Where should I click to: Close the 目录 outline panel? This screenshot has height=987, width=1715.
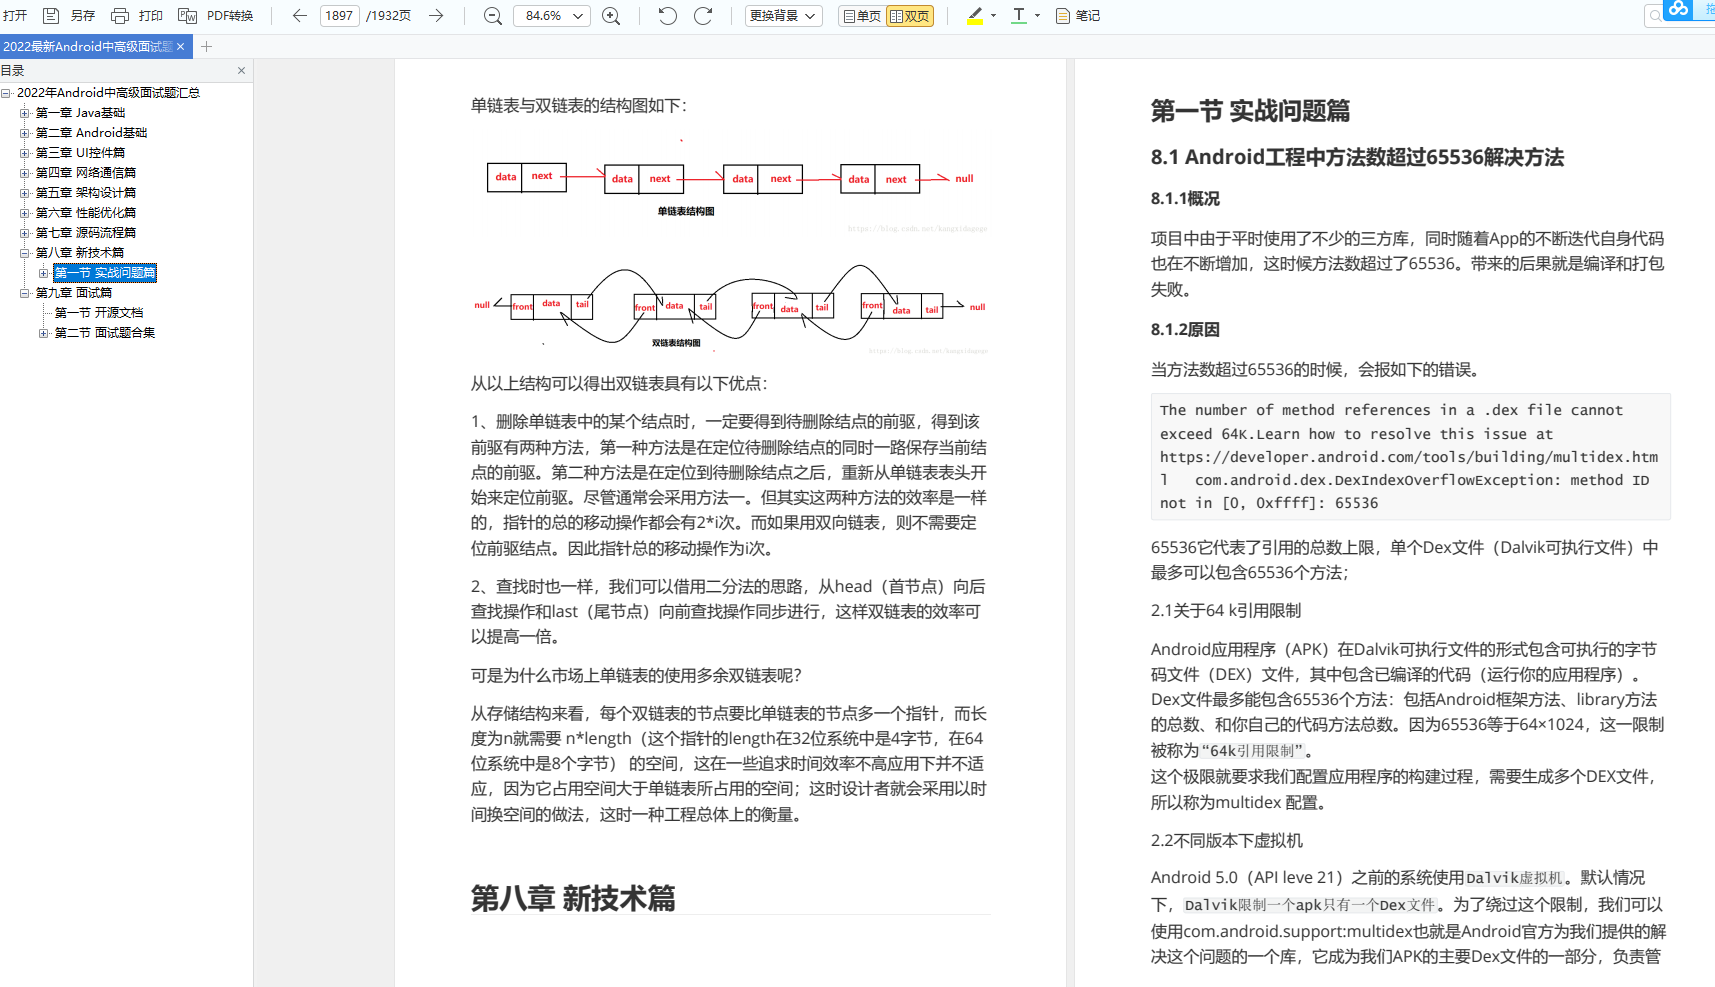pos(241,70)
